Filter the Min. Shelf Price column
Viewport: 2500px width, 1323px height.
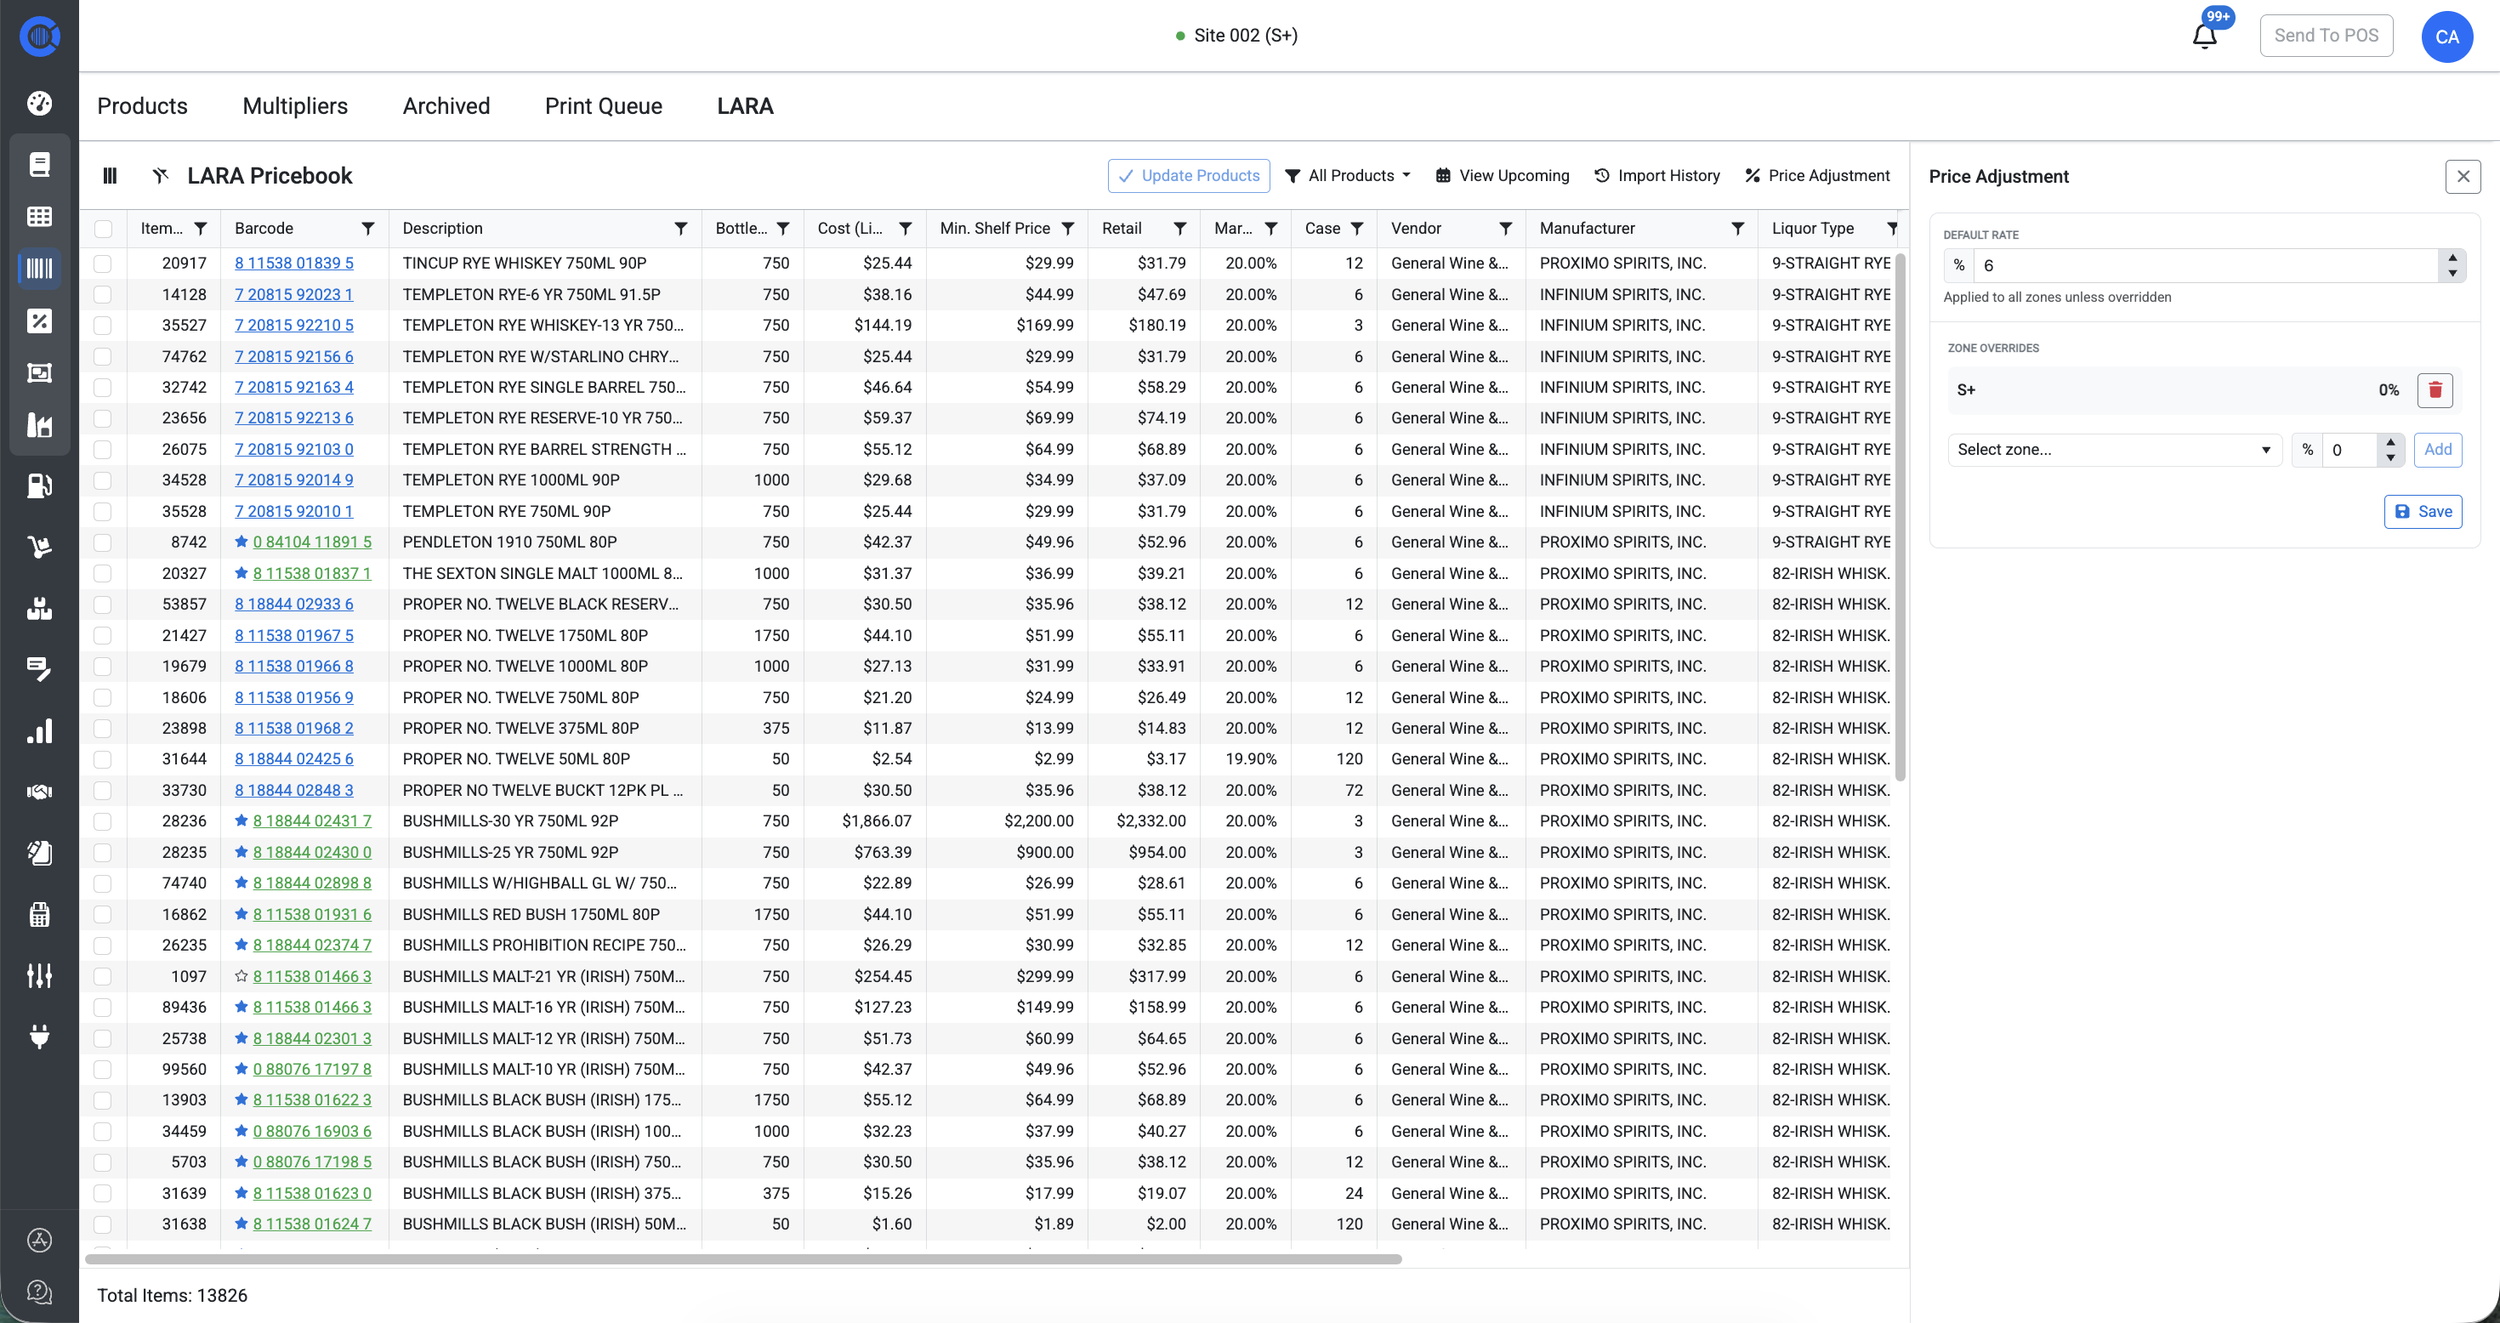(x=1068, y=229)
